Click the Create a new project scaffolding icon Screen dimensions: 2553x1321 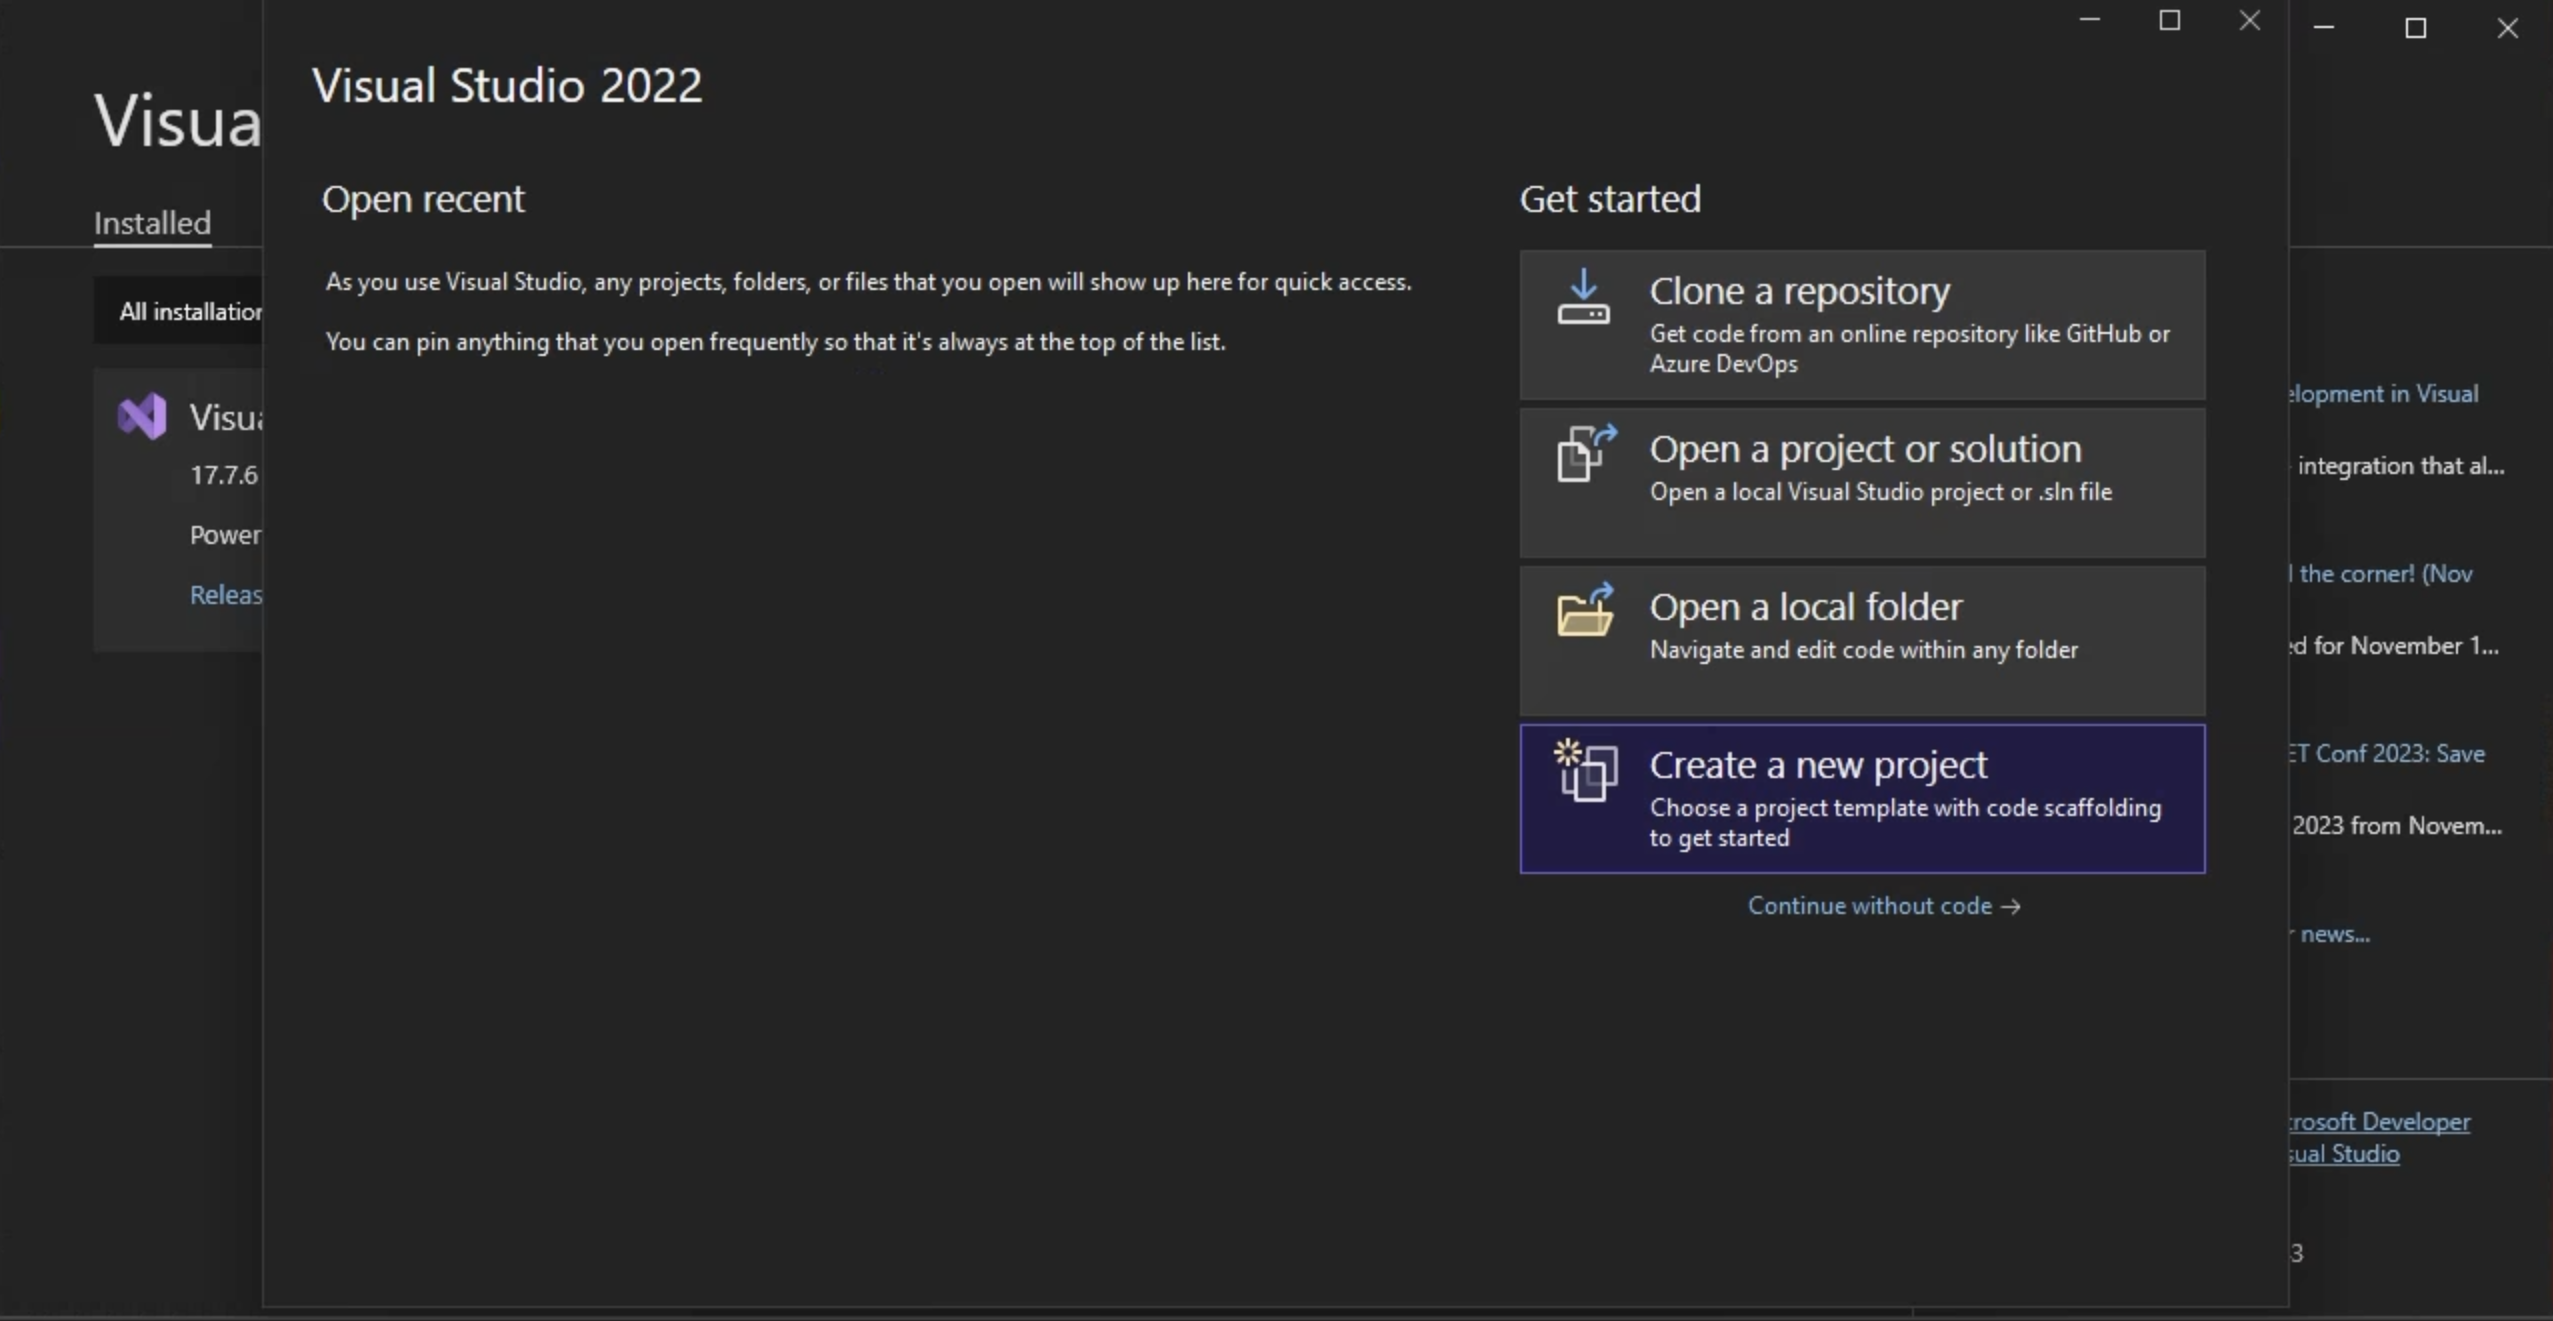[x=1583, y=771]
